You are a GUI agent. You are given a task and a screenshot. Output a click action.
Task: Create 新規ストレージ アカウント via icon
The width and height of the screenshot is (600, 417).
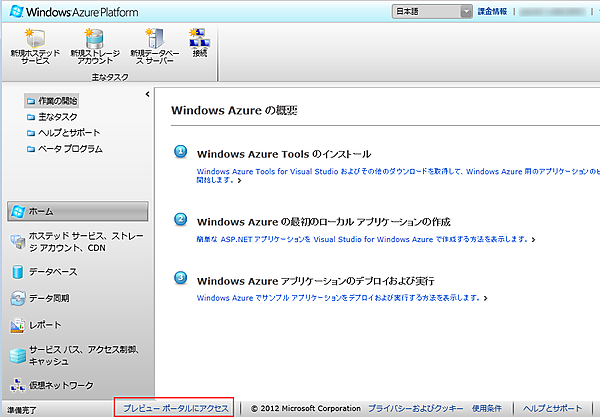point(94,38)
